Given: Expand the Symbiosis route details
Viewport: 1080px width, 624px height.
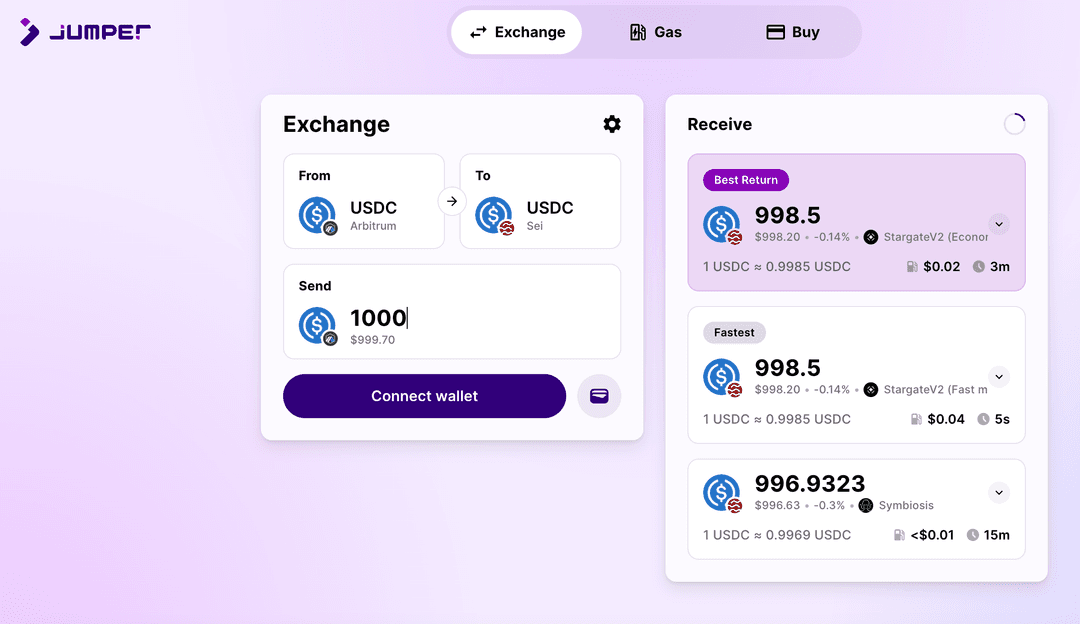Looking at the screenshot, I should [x=999, y=492].
